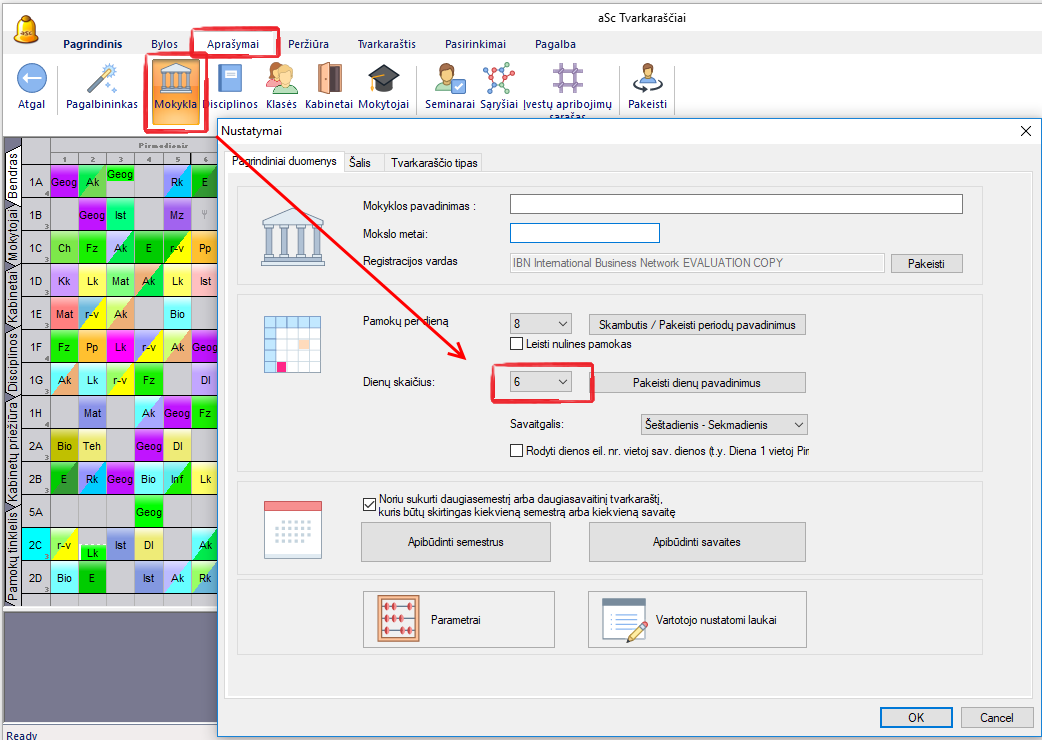Switch to the Šalis tab
Viewport: 1042px width, 740px height.
[x=359, y=162]
